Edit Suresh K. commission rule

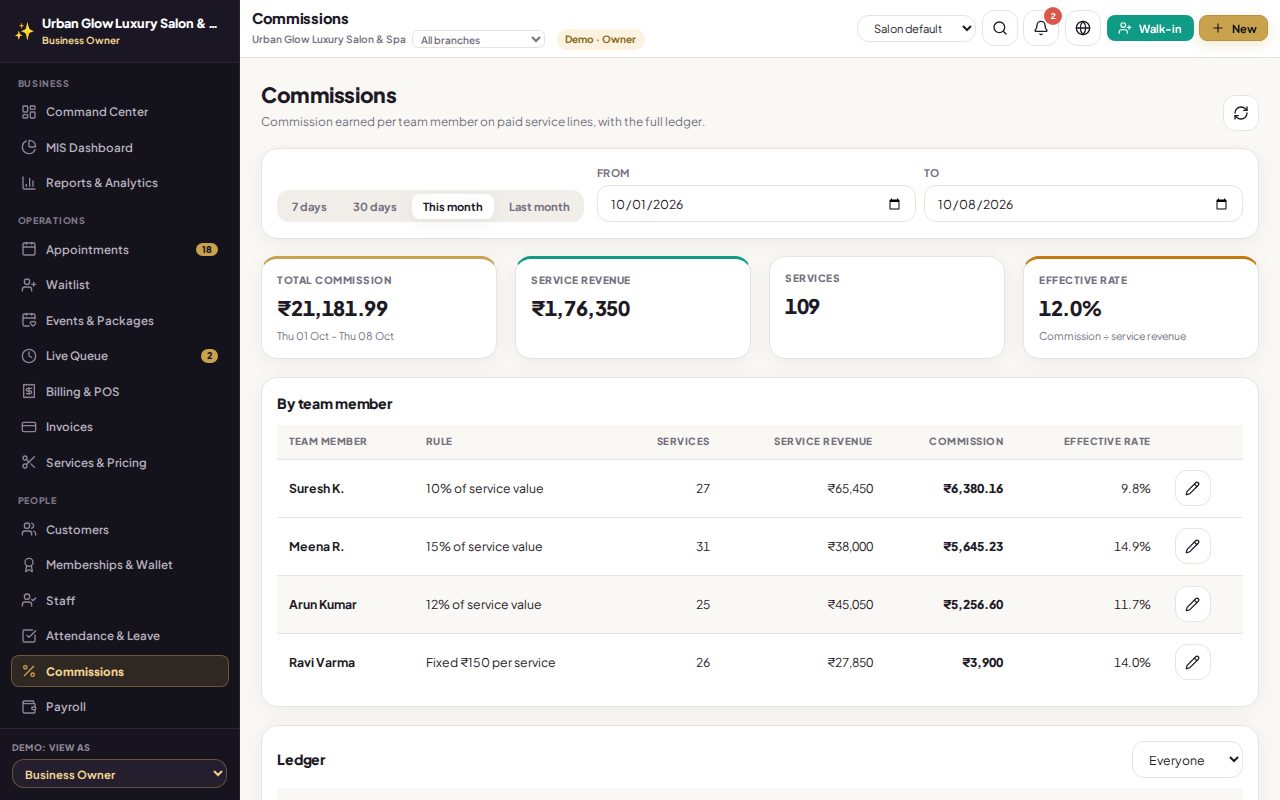point(1193,488)
